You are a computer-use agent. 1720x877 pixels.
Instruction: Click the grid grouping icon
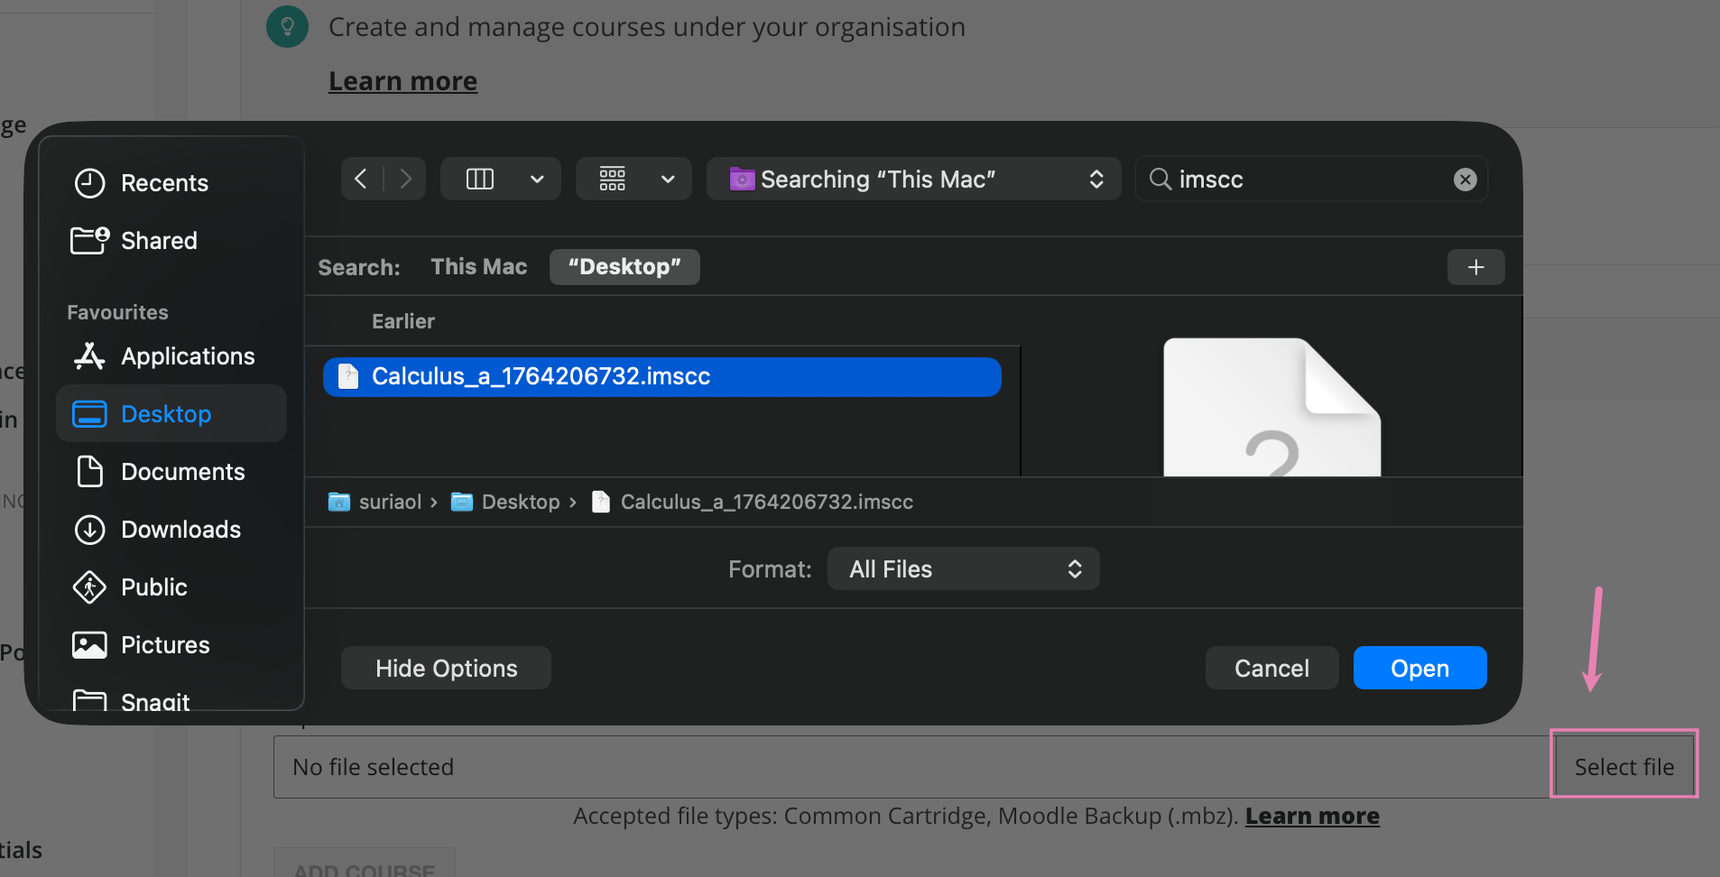pyautogui.click(x=612, y=179)
